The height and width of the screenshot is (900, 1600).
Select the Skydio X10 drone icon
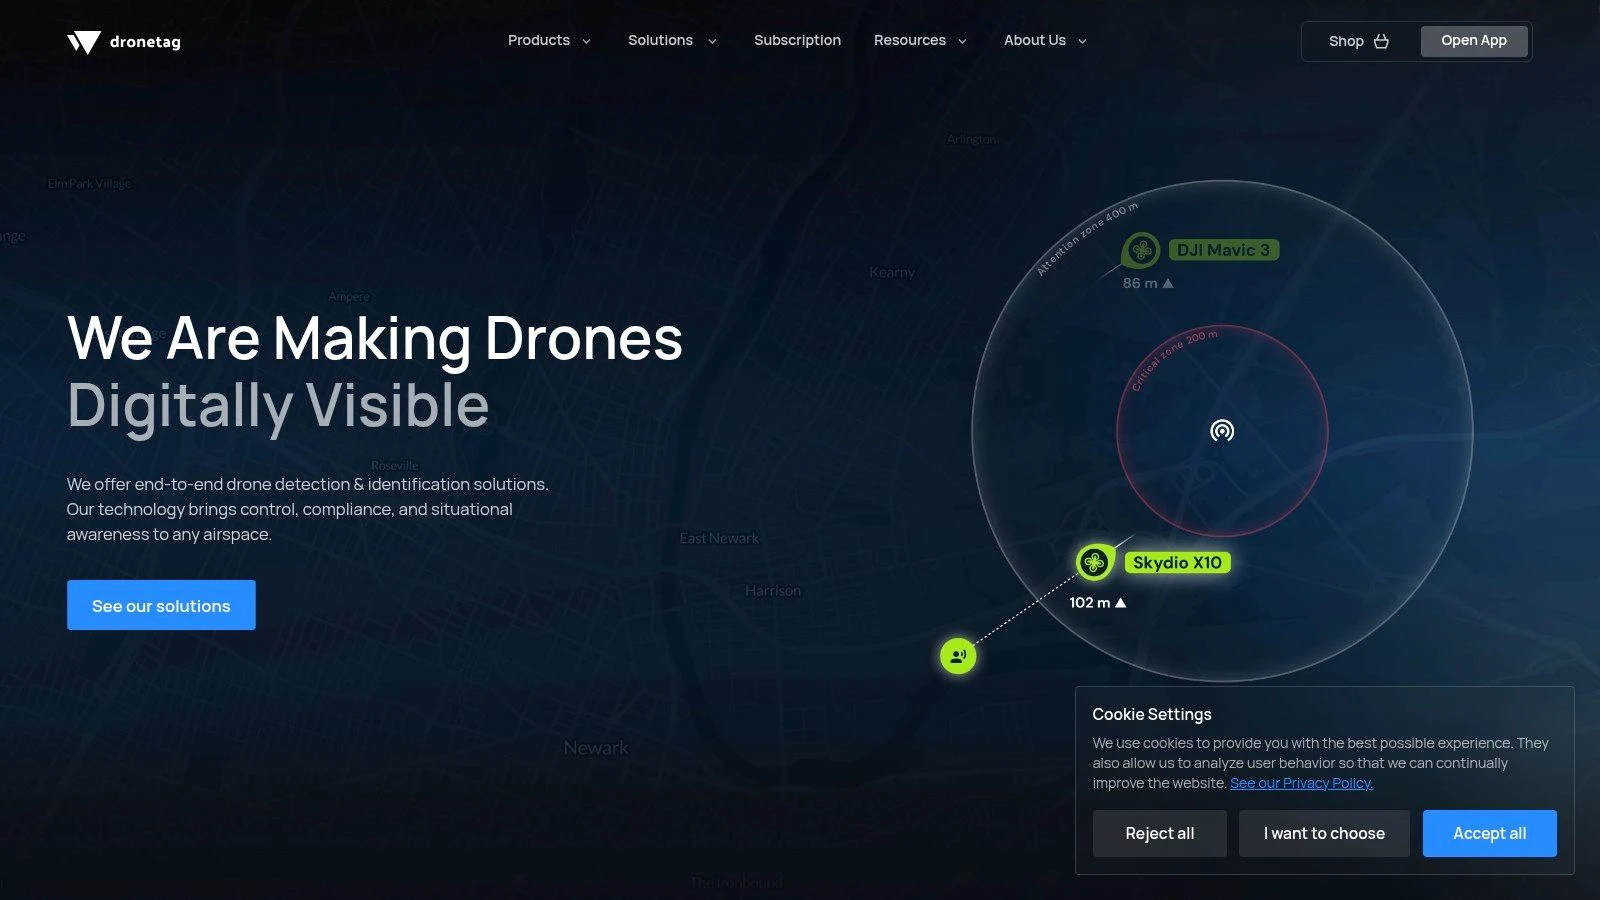[x=1095, y=562]
